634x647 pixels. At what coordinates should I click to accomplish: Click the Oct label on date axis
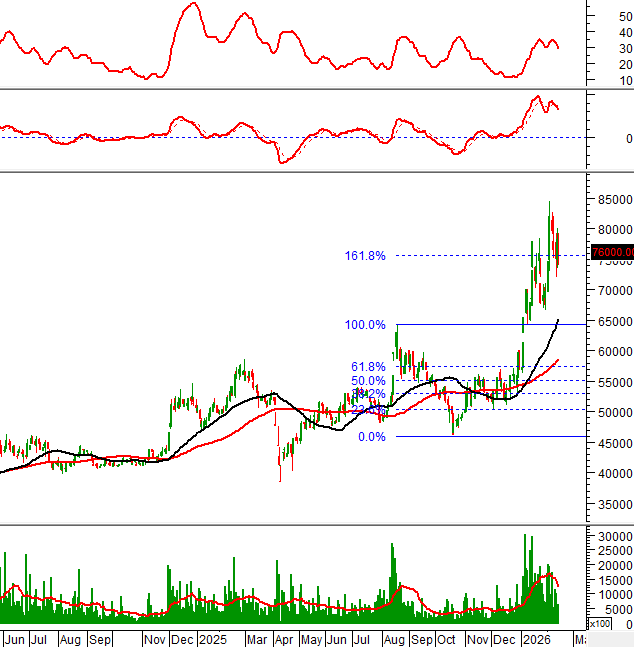point(447,638)
